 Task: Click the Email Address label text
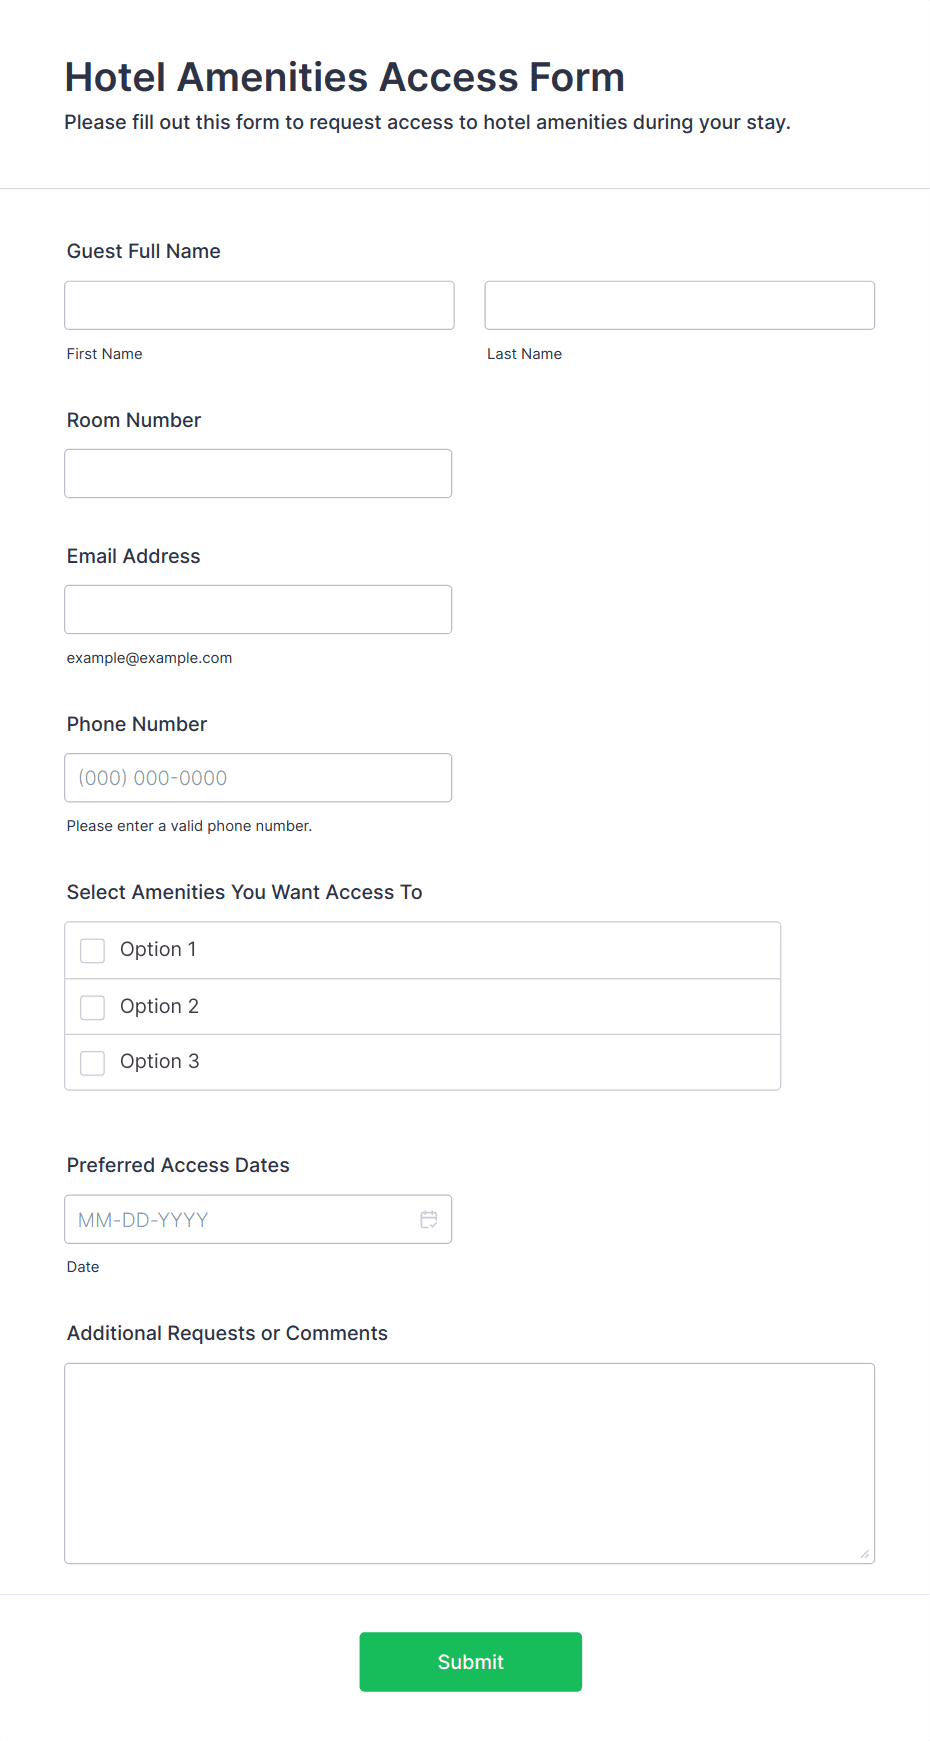[x=134, y=556]
